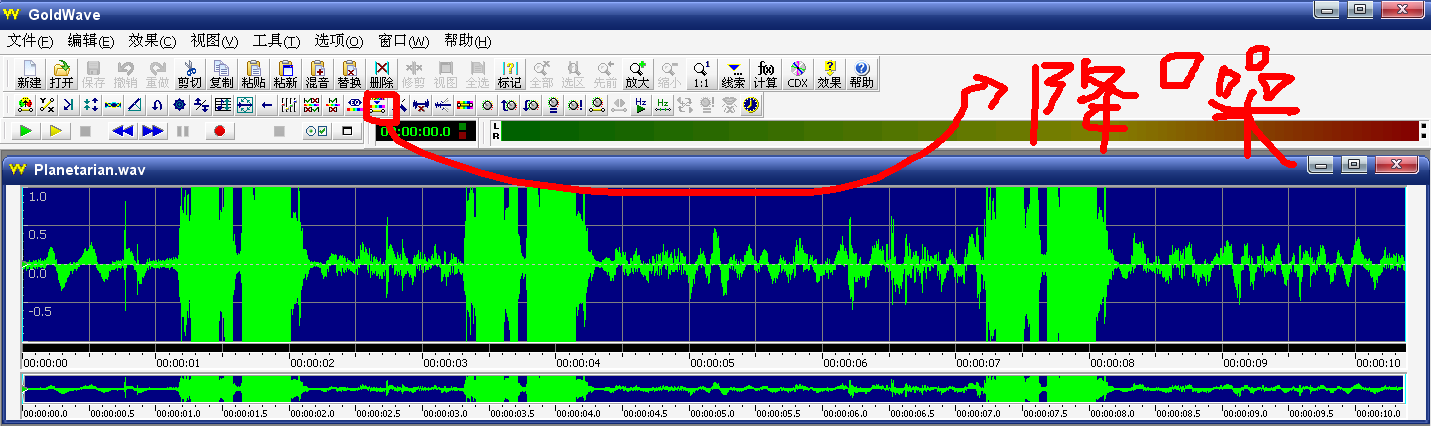Open the 效果(C) menu
This screenshot has height=426, width=1431.
[x=152, y=41]
